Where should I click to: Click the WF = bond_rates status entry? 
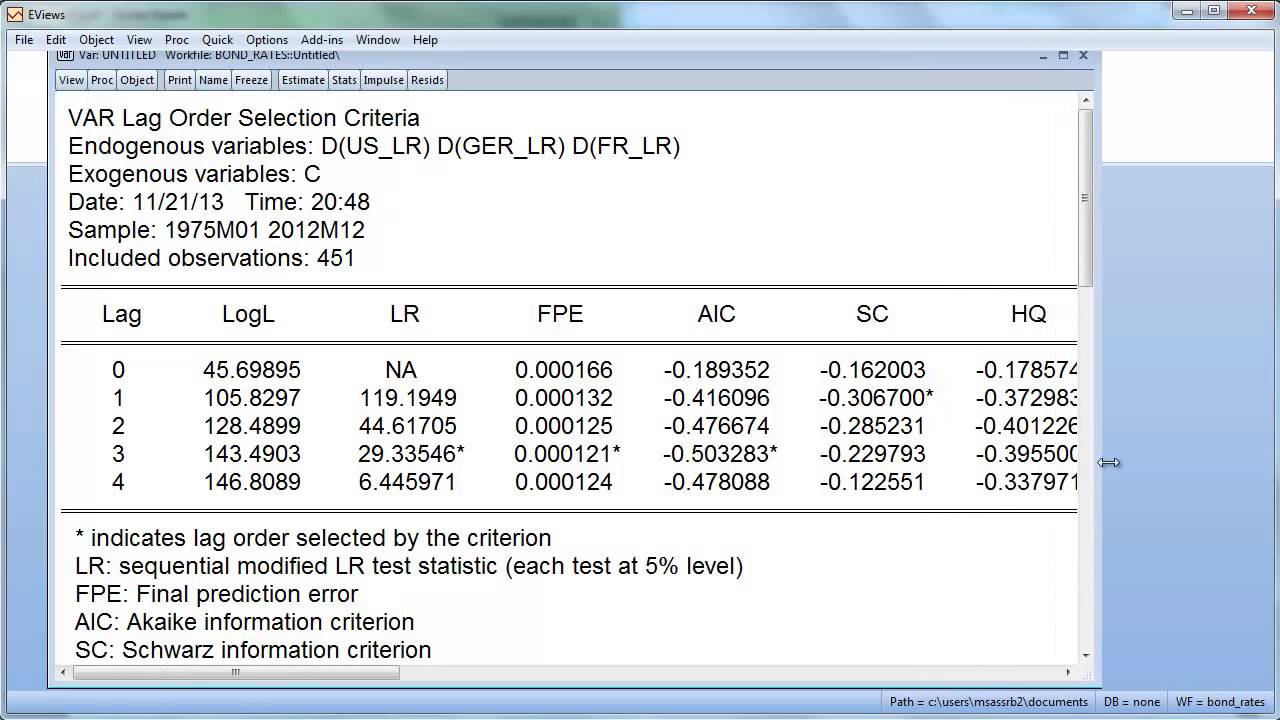tap(1220, 702)
